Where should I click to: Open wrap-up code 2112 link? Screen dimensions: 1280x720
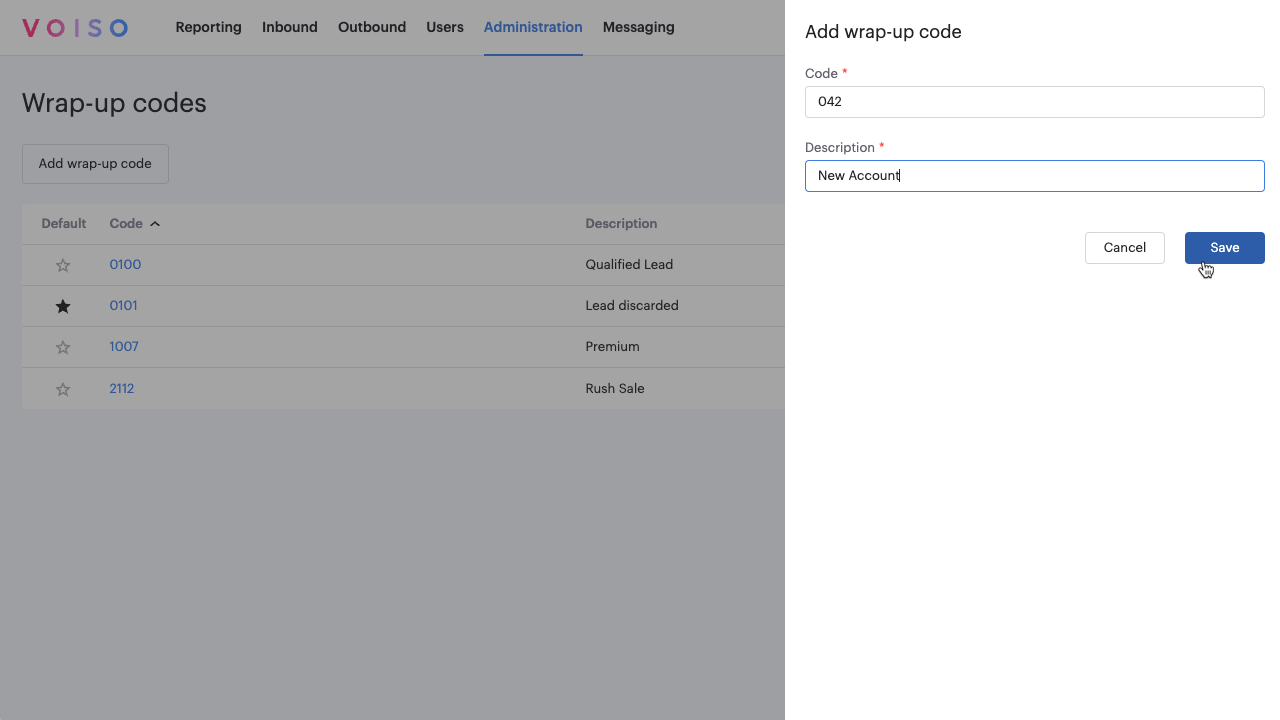click(x=121, y=388)
